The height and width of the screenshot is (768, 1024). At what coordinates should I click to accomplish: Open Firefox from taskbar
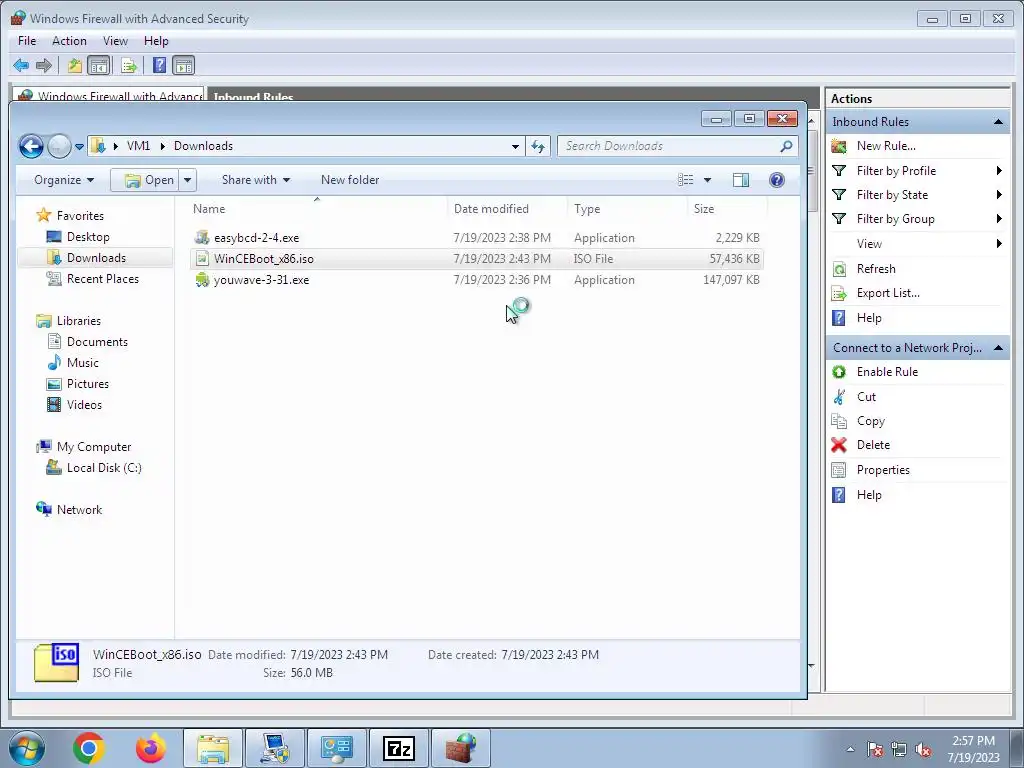pos(151,748)
